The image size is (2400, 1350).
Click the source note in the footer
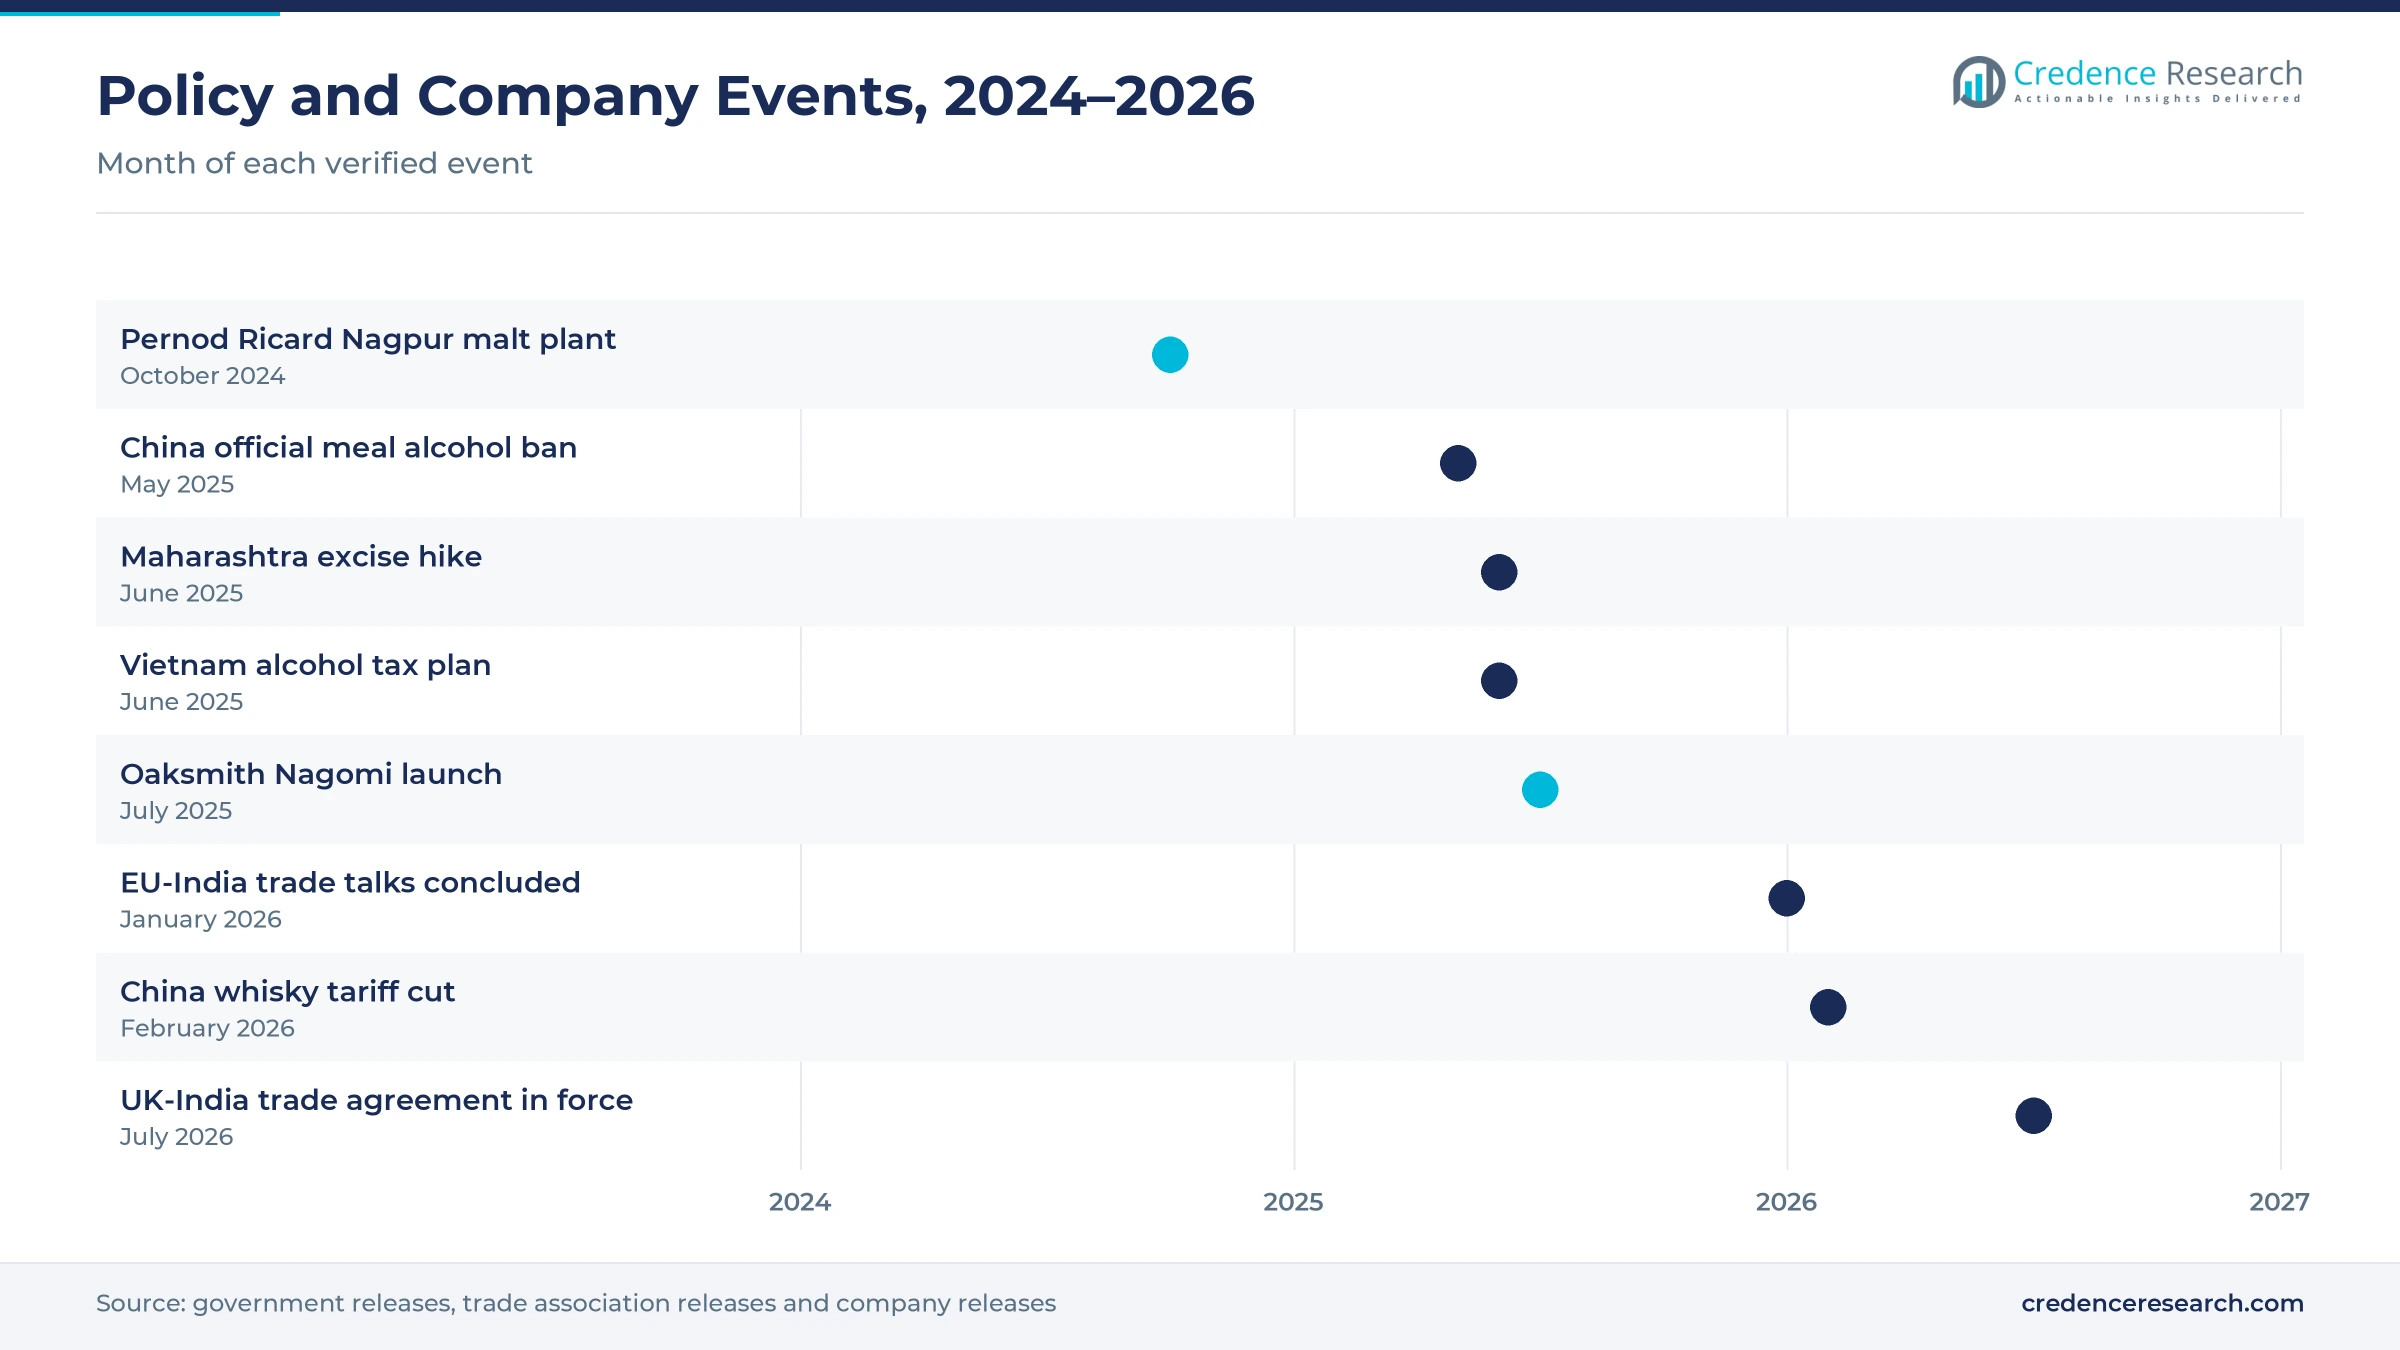point(576,1303)
